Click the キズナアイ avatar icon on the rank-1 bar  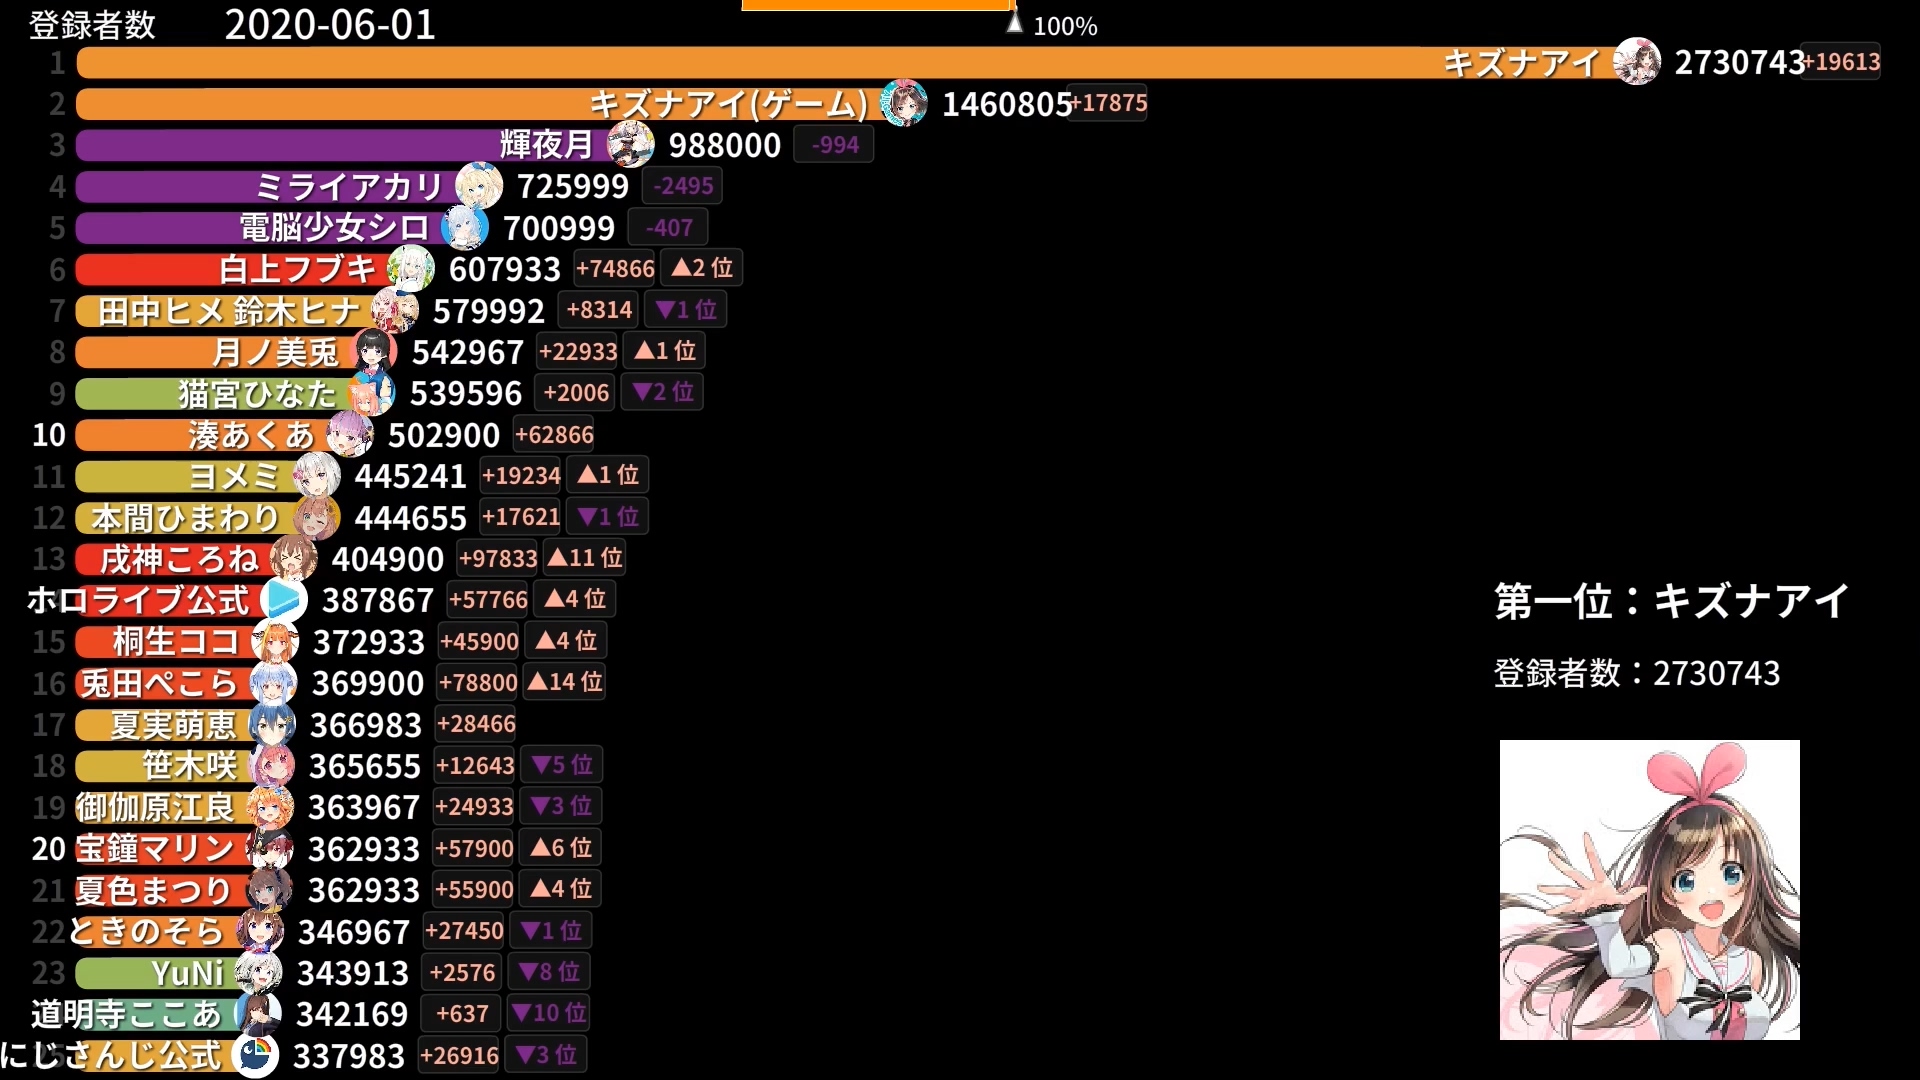[1636, 62]
